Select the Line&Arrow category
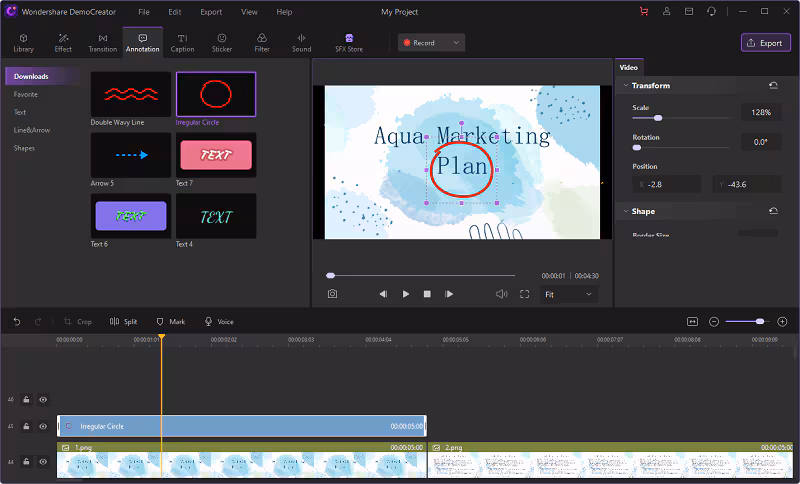800x484 pixels. point(32,130)
